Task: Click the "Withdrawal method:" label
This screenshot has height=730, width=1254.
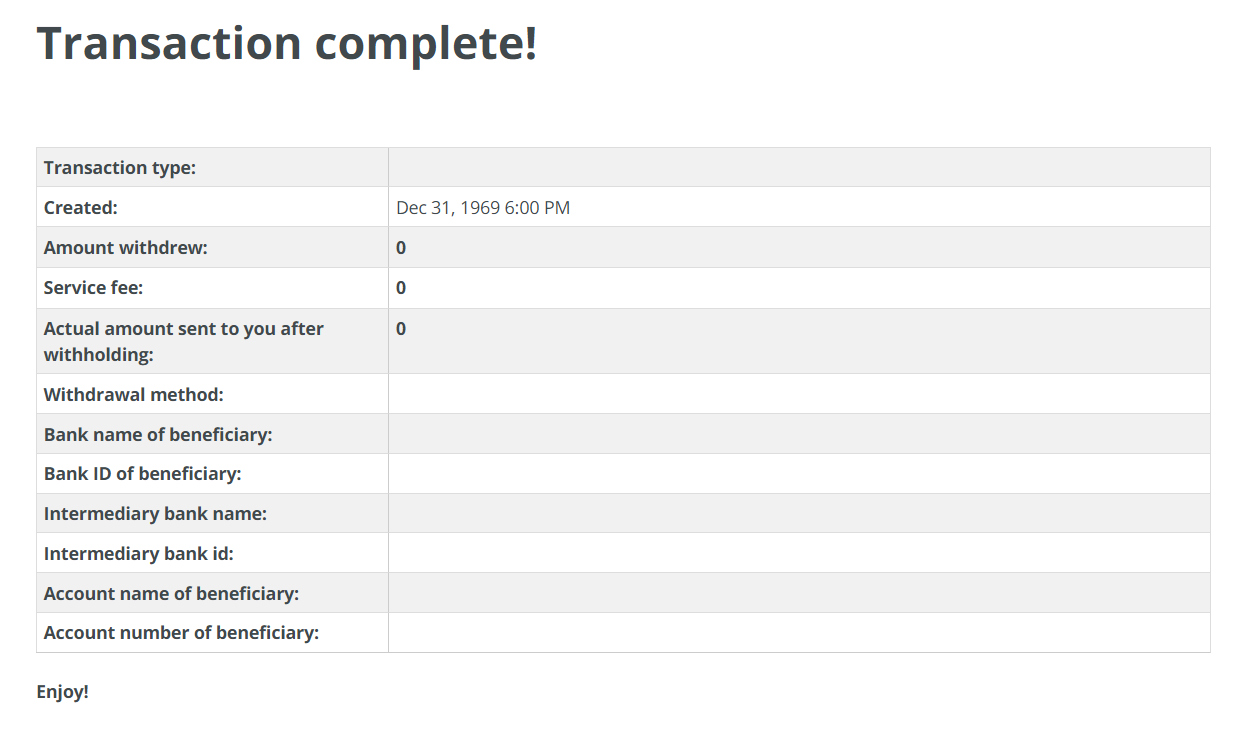Action: point(134,395)
